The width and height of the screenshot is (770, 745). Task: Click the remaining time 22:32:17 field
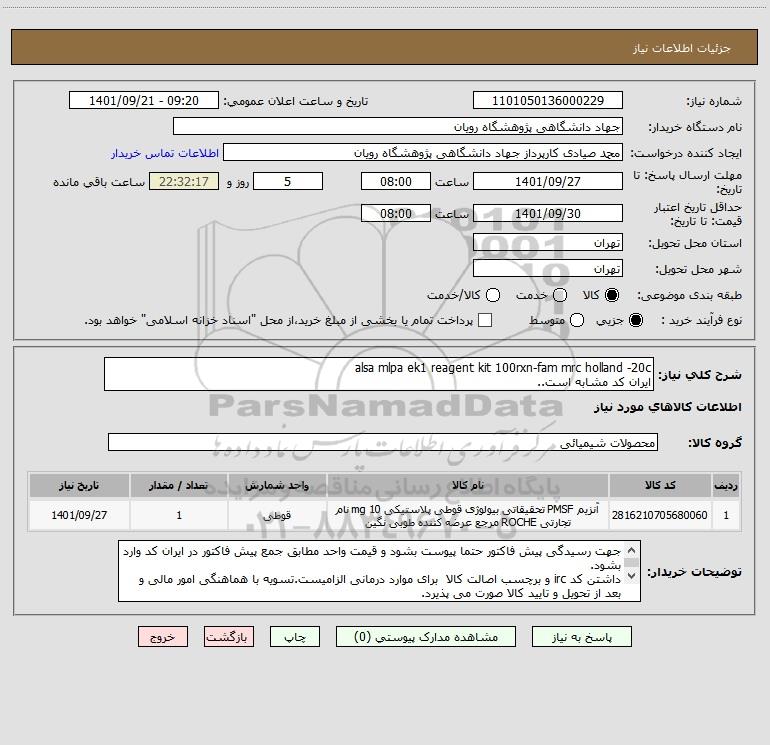pyautogui.click(x=184, y=181)
